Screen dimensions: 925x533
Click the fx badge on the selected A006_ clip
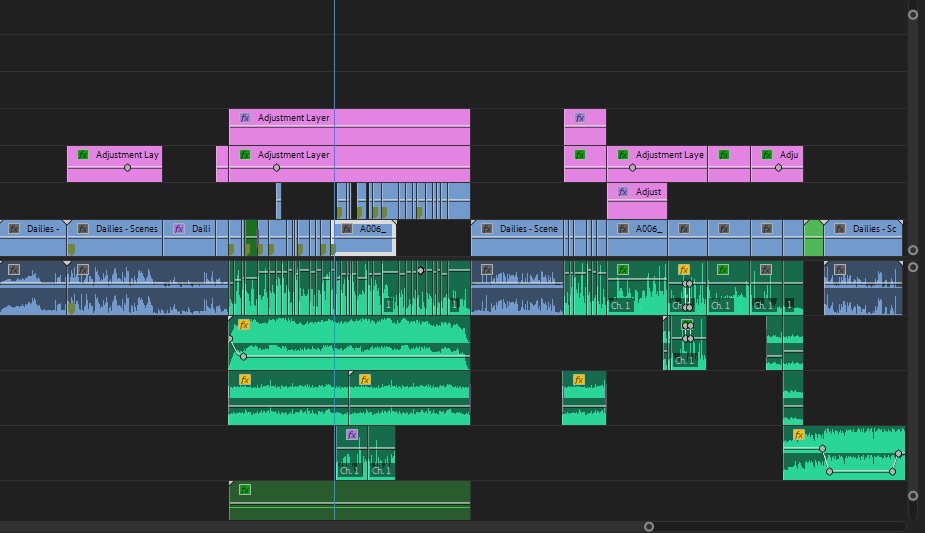coord(347,228)
